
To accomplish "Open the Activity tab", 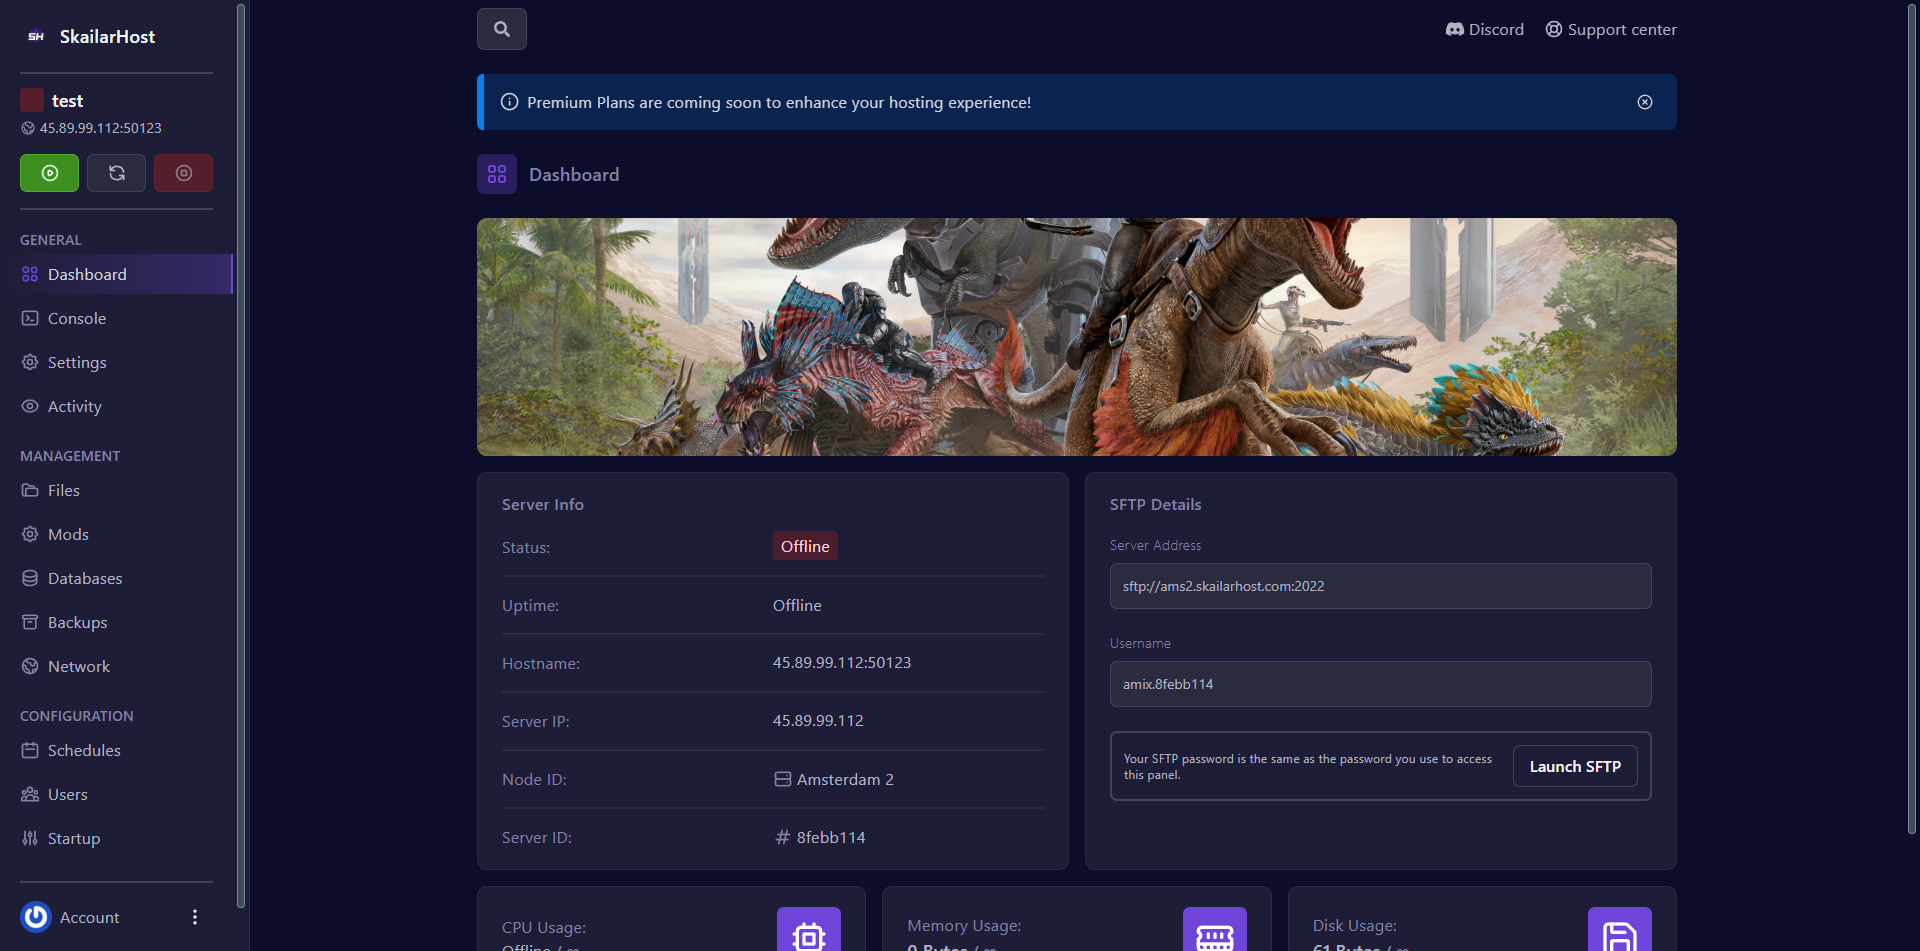I will [x=74, y=406].
